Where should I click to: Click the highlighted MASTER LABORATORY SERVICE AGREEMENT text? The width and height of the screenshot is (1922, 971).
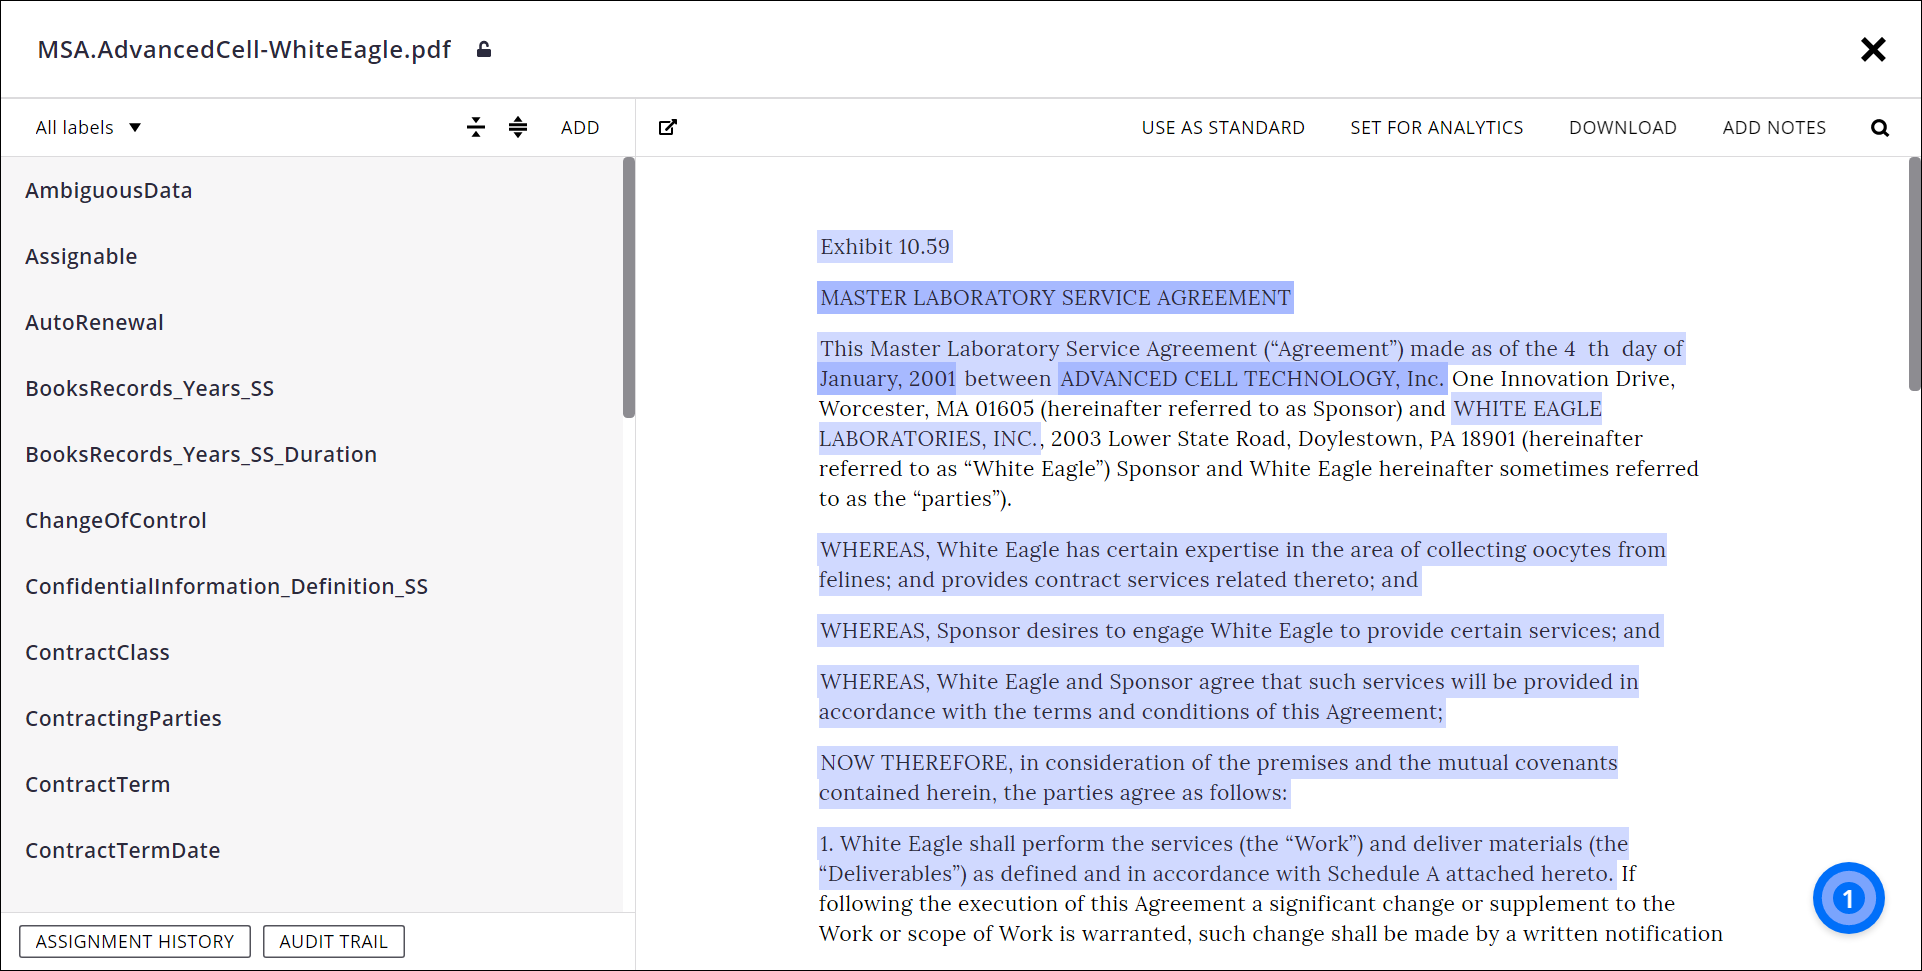pyautogui.click(x=1054, y=297)
